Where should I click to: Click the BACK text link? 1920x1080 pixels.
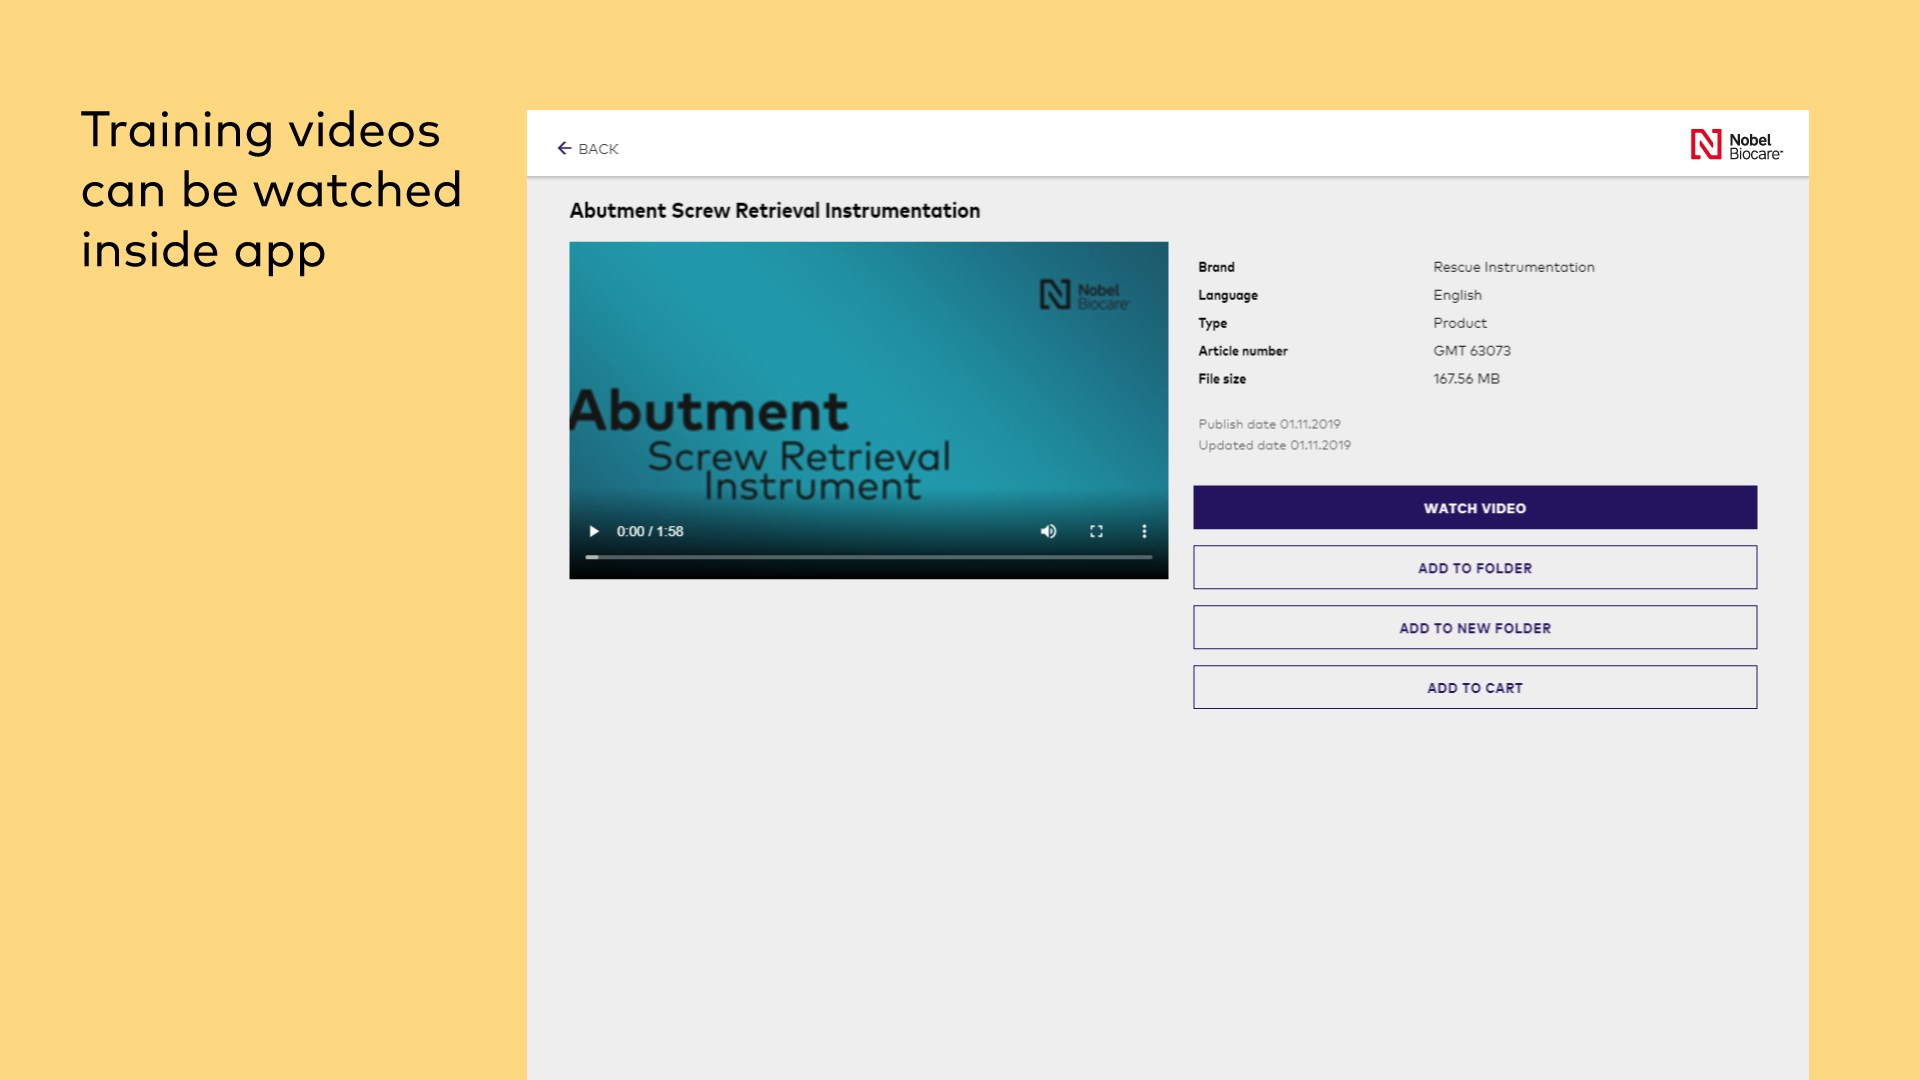point(598,149)
